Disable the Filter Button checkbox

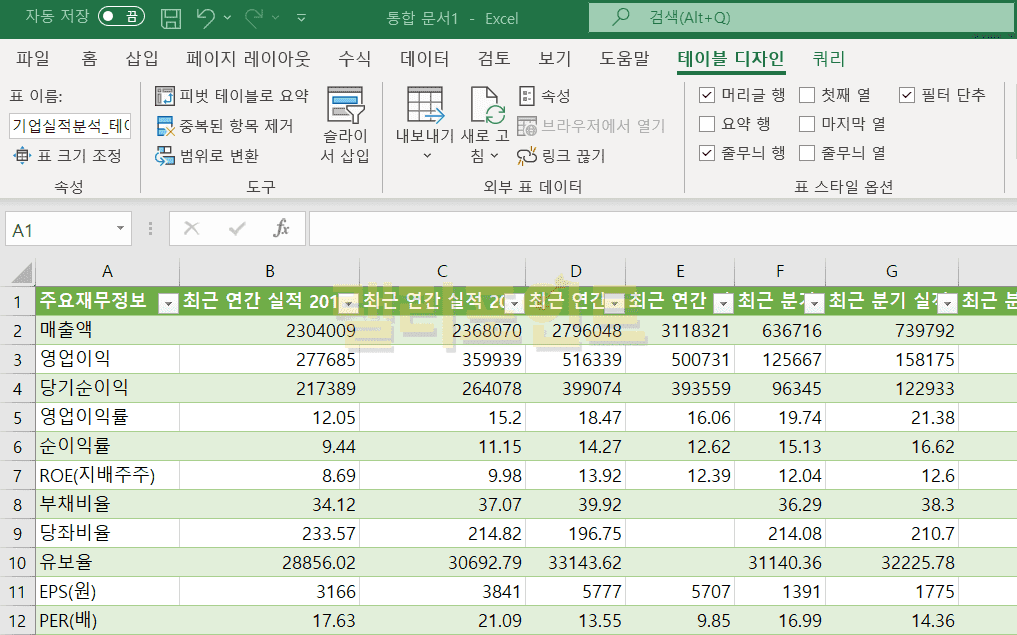pyautogui.click(x=907, y=95)
